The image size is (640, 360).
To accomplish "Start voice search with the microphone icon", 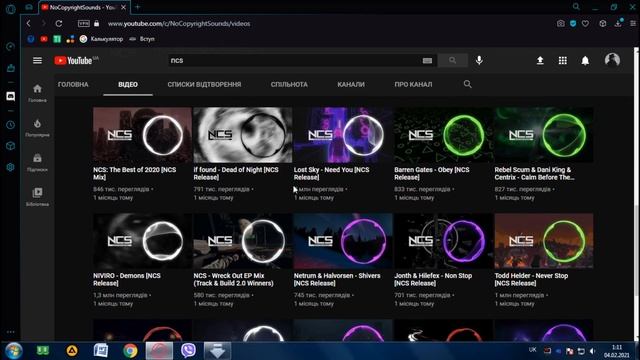I will 479,60.
